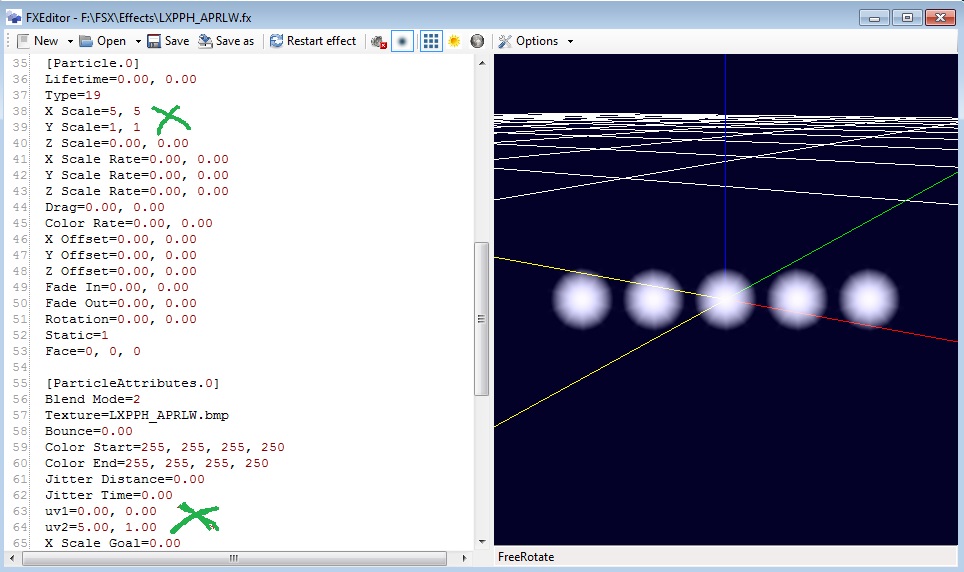The image size is (964, 572).
Task: Click the Drag=0.00, 0.00 line
Action: coord(105,207)
